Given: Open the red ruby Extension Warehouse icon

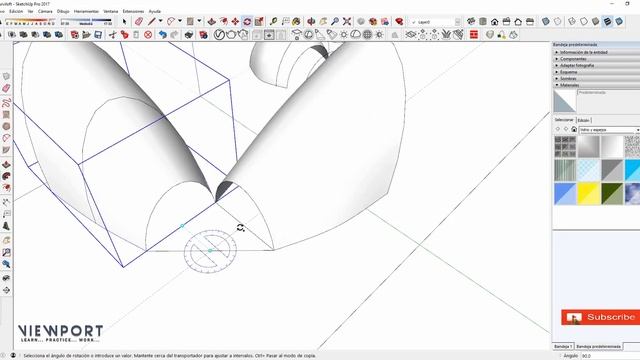Looking at the screenshot, I should coord(399,22).
